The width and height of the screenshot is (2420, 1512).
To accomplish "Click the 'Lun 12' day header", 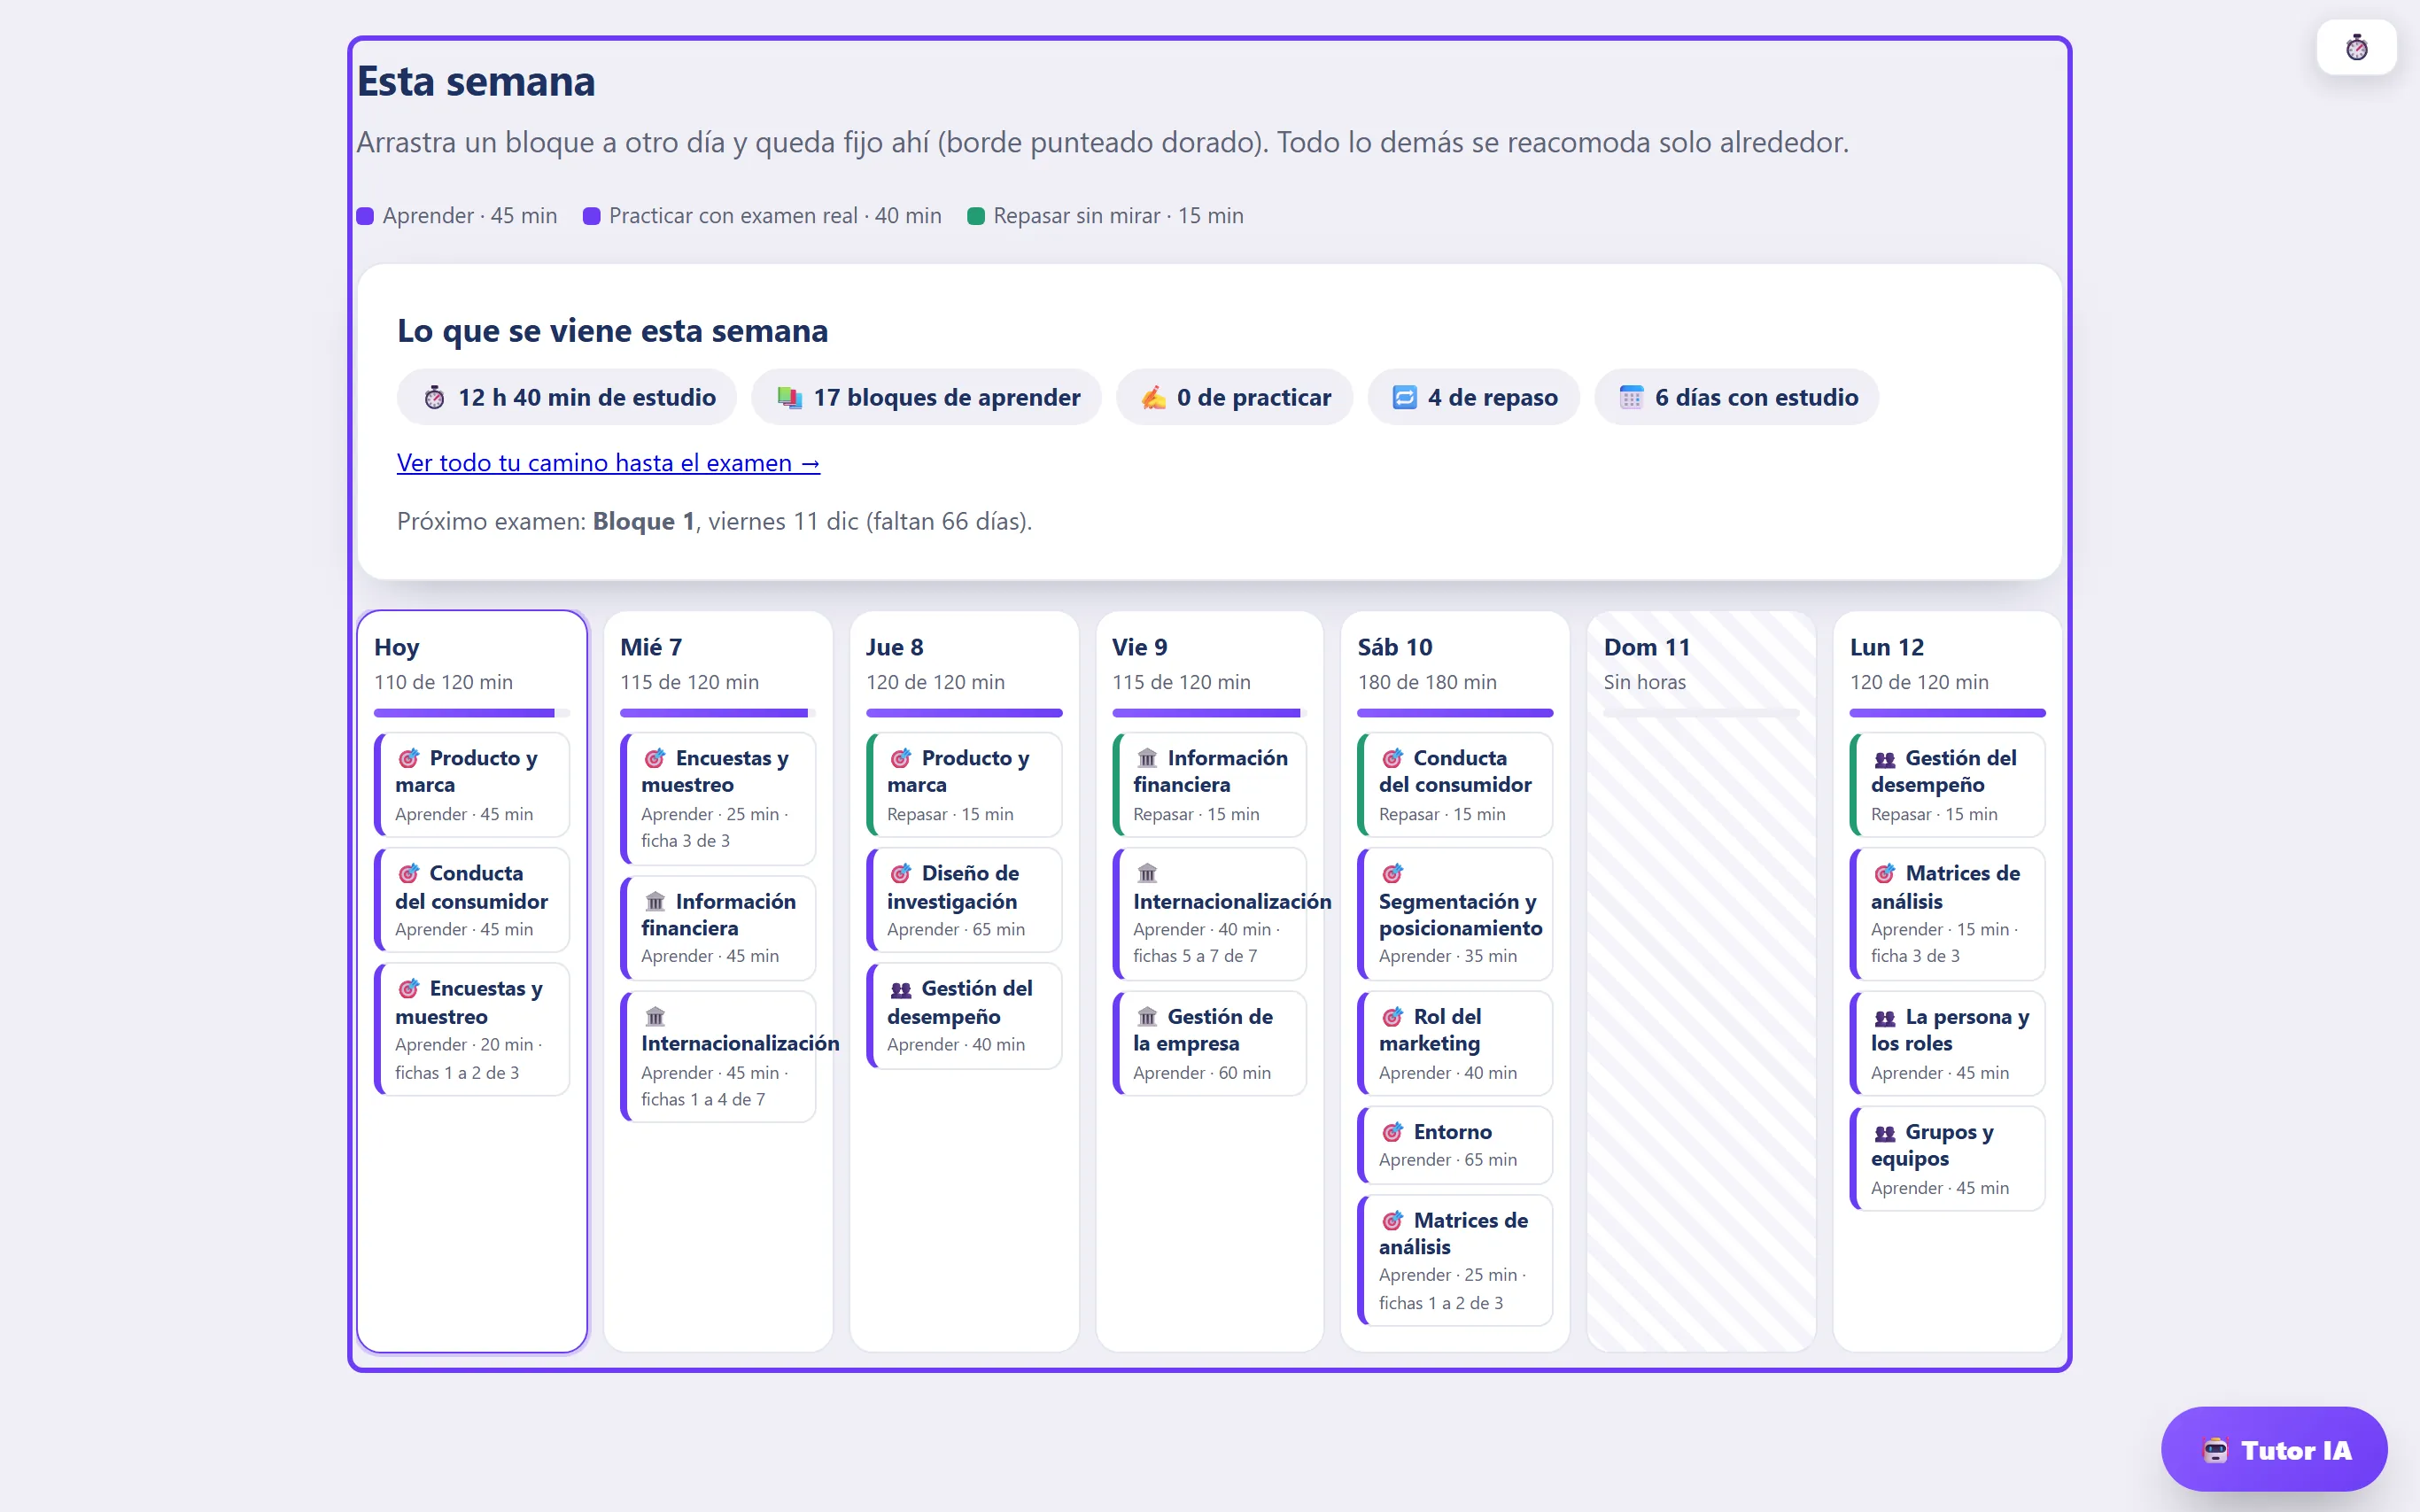I will 1887,647.
